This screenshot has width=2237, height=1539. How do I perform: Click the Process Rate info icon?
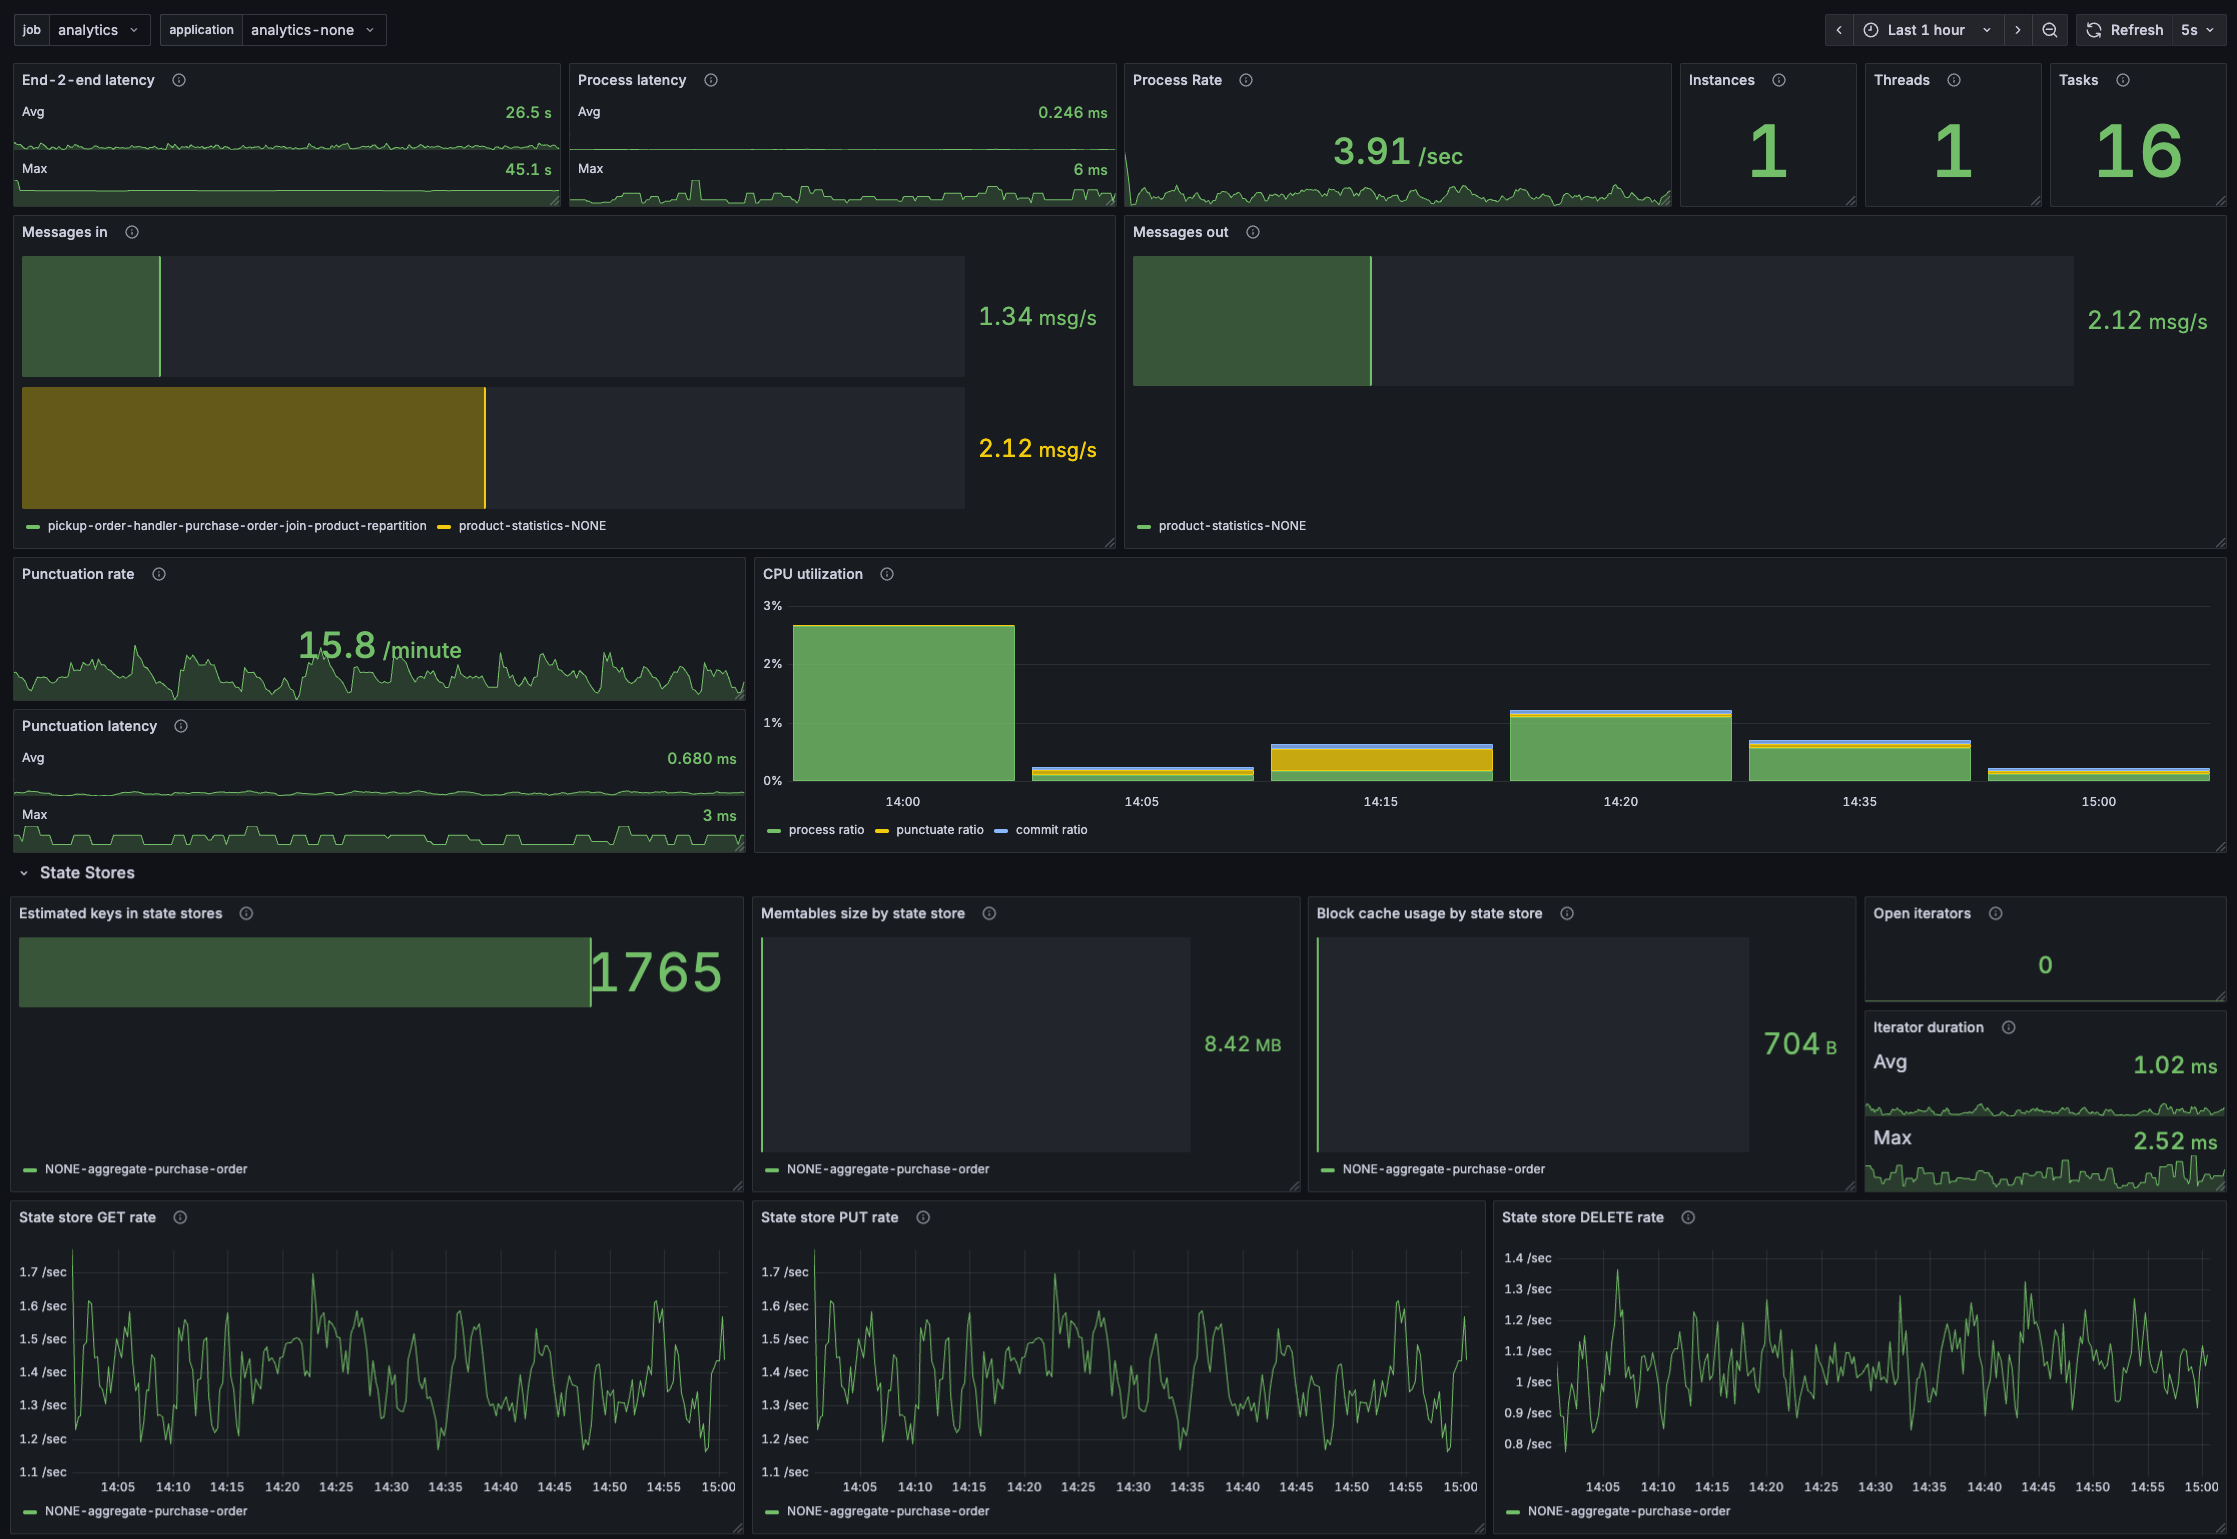(1246, 80)
